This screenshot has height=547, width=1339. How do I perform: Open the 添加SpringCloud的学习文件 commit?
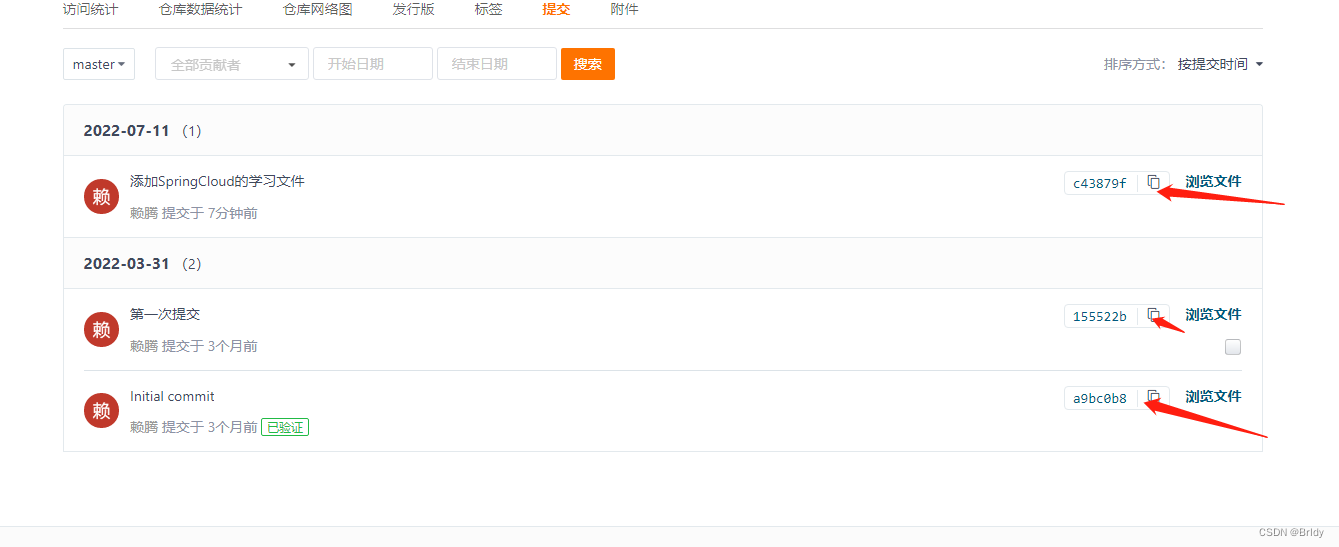click(x=217, y=182)
